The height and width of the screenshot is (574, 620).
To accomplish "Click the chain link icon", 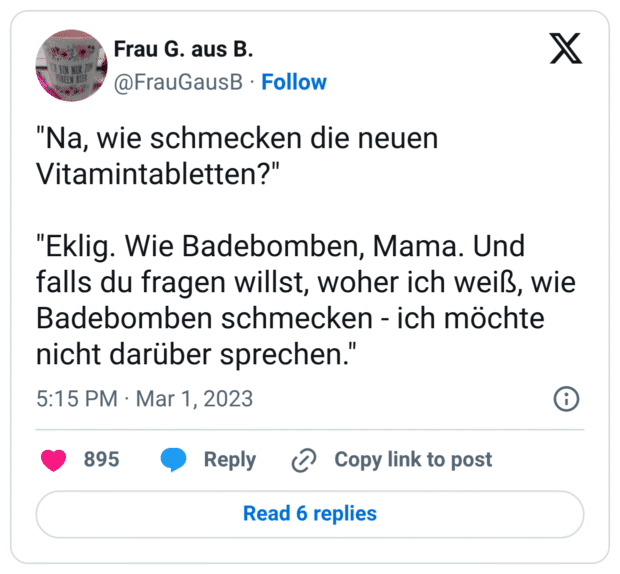I will pyautogui.click(x=303, y=460).
